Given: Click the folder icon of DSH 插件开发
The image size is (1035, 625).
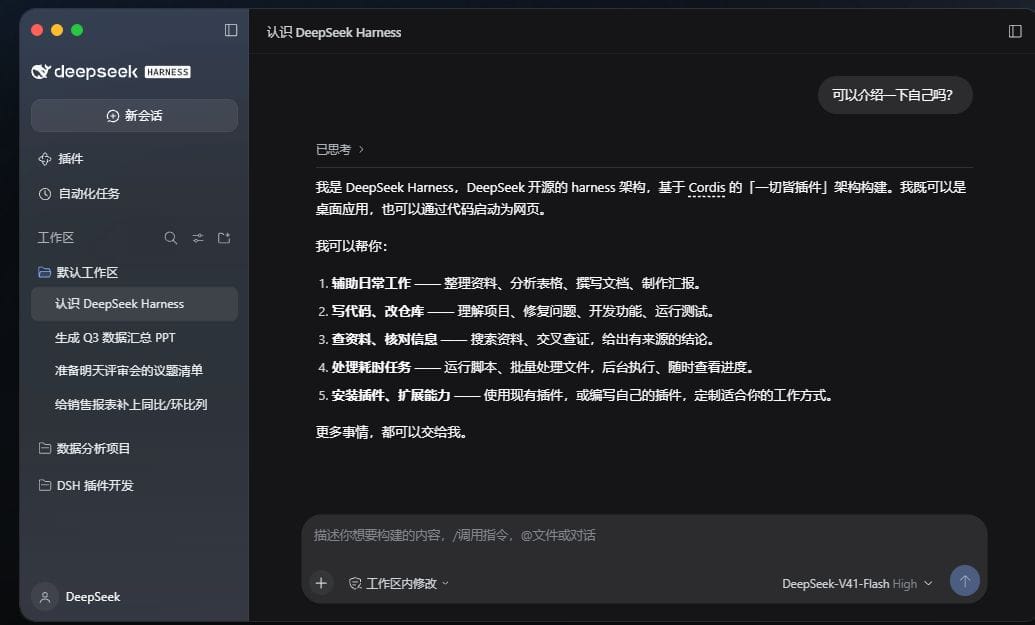Looking at the screenshot, I should [x=45, y=485].
